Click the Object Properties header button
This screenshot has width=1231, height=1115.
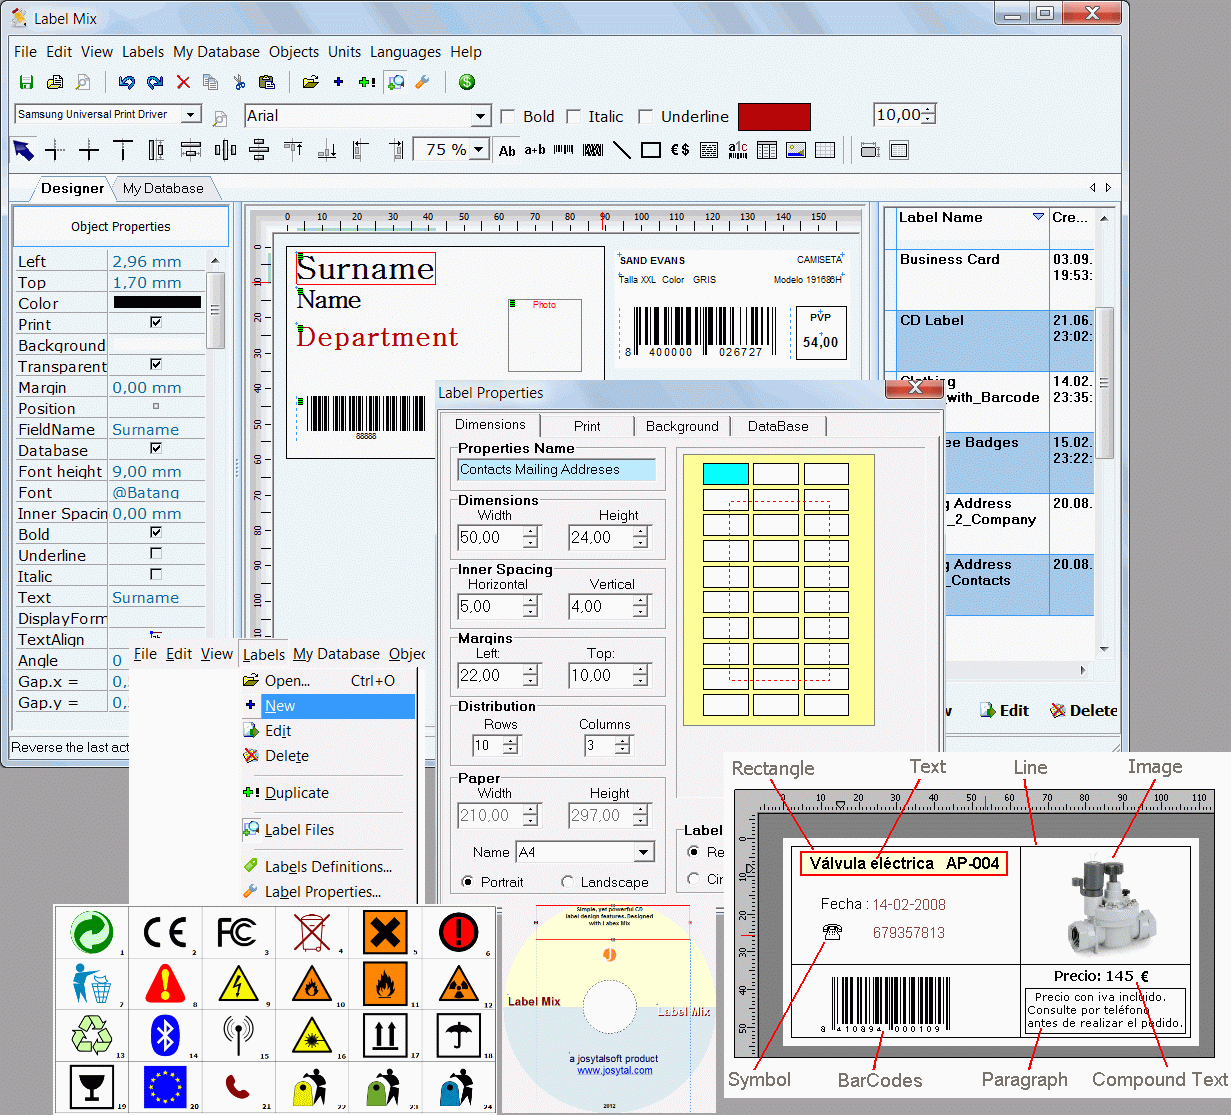pos(121,227)
